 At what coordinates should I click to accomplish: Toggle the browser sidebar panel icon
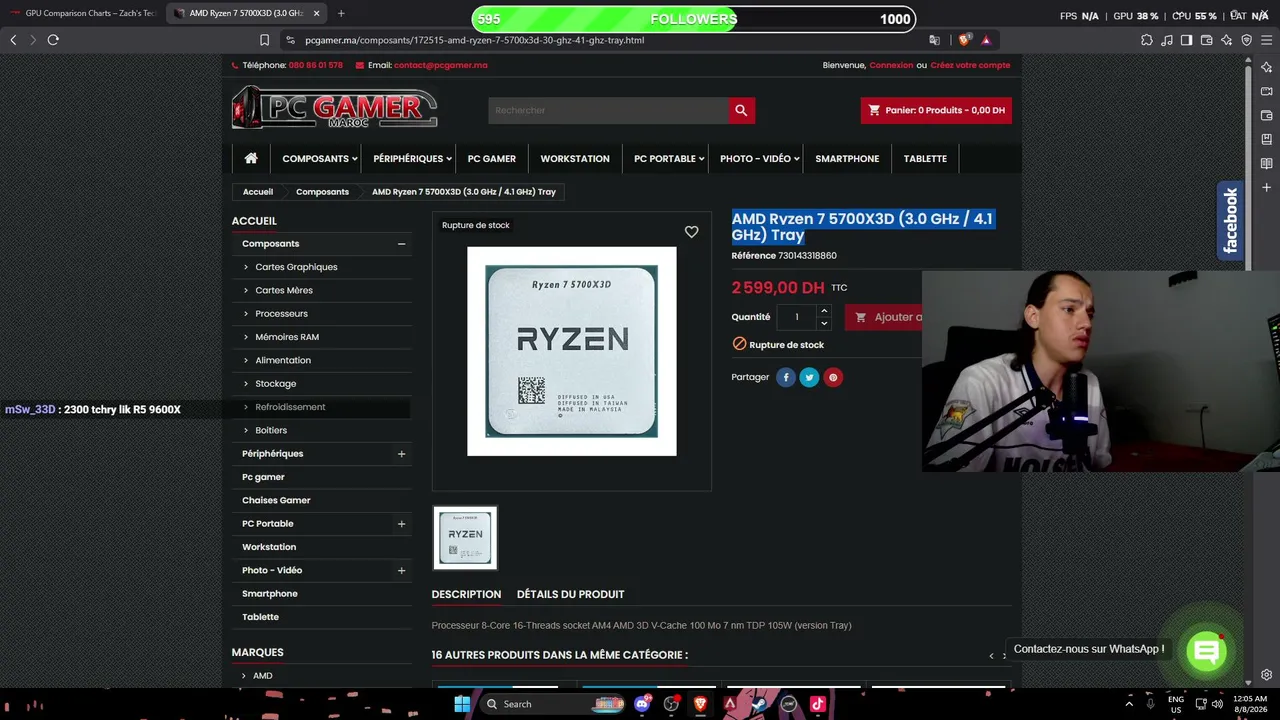pos(1186,40)
